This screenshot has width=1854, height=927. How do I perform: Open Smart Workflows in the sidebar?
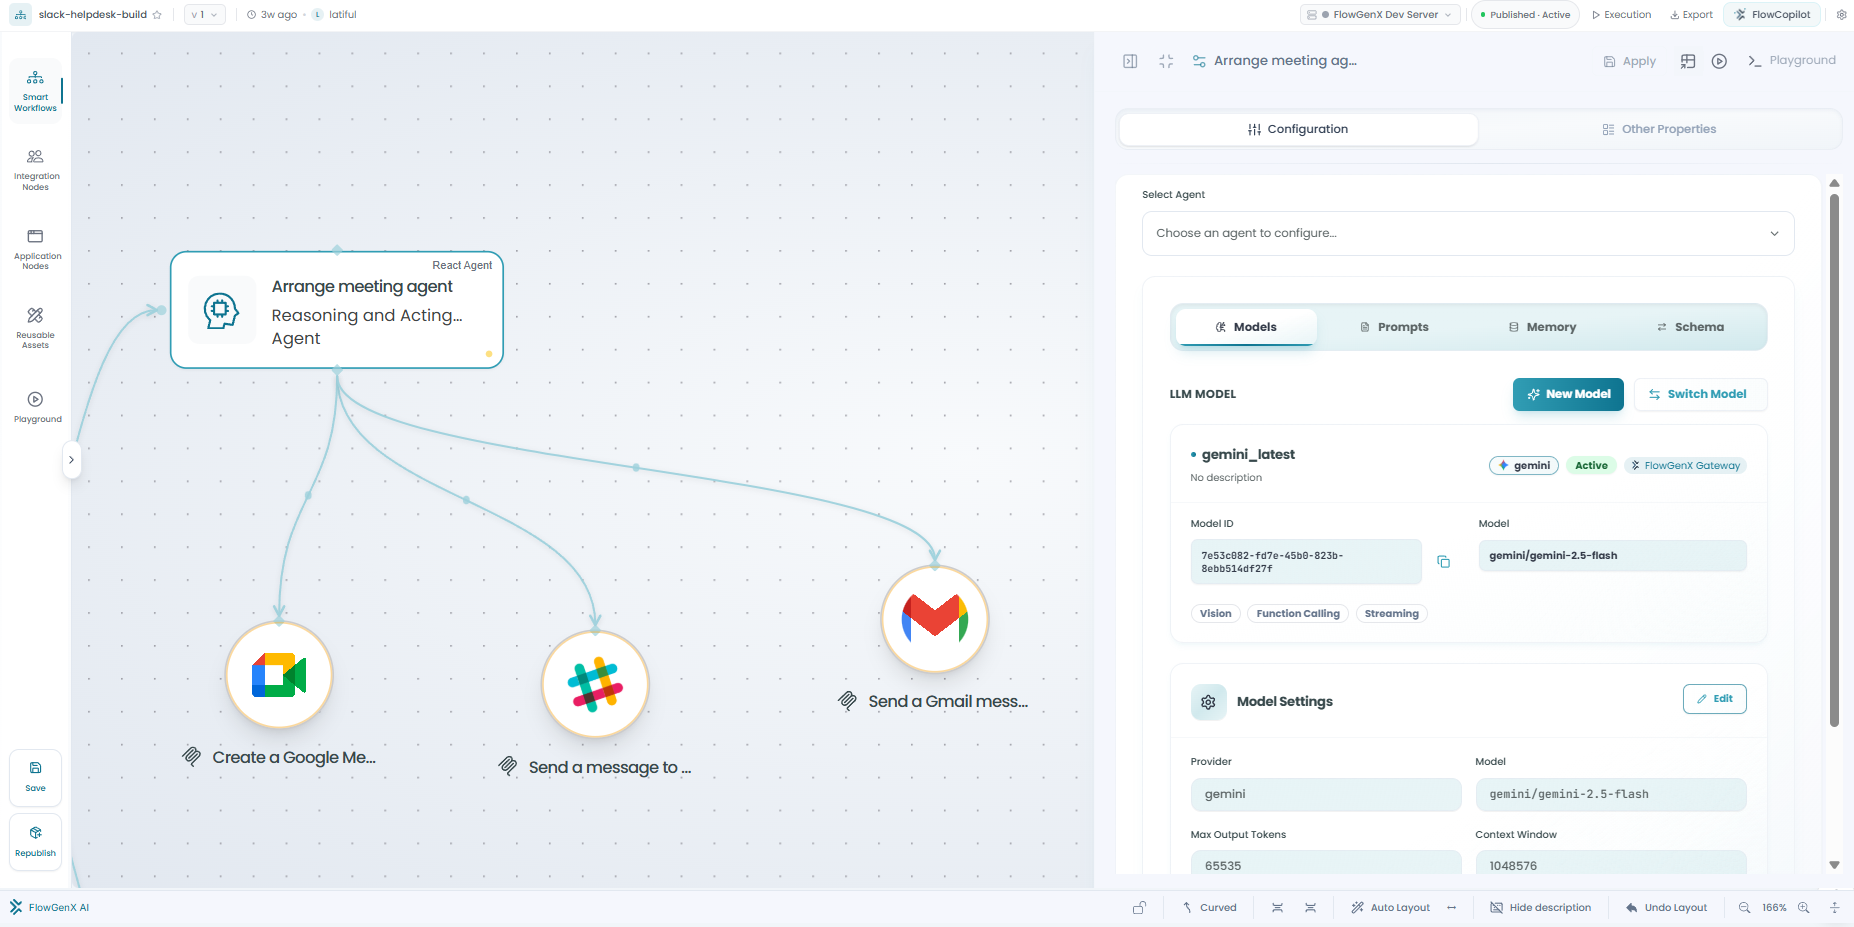tap(35, 91)
